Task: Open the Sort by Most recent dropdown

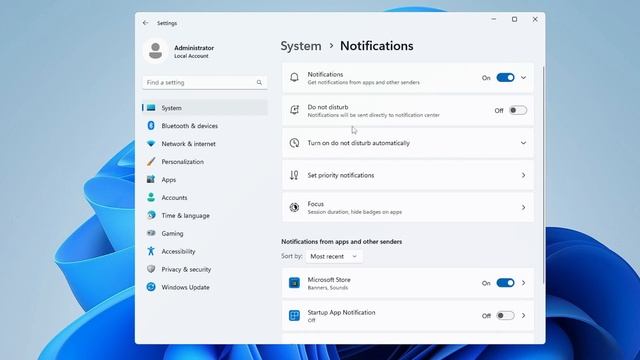Action: (x=334, y=256)
